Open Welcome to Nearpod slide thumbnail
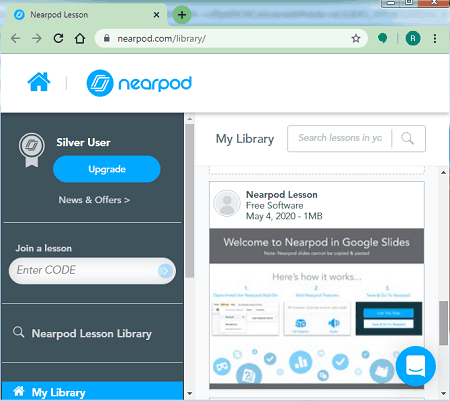 tap(317, 308)
